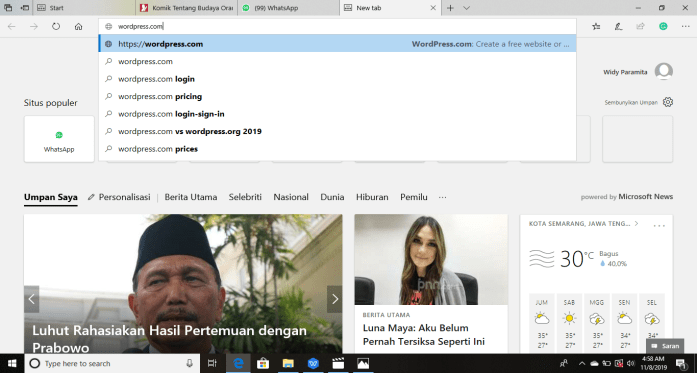Switch to the Start tab
The width and height of the screenshot is (697, 373).
pyautogui.click(x=84, y=8)
